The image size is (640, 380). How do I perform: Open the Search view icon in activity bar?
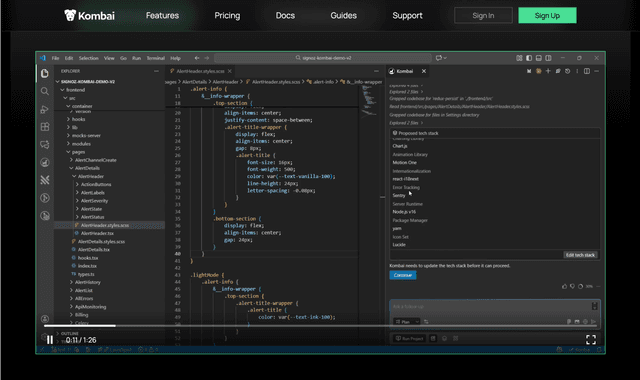click(x=45, y=91)
